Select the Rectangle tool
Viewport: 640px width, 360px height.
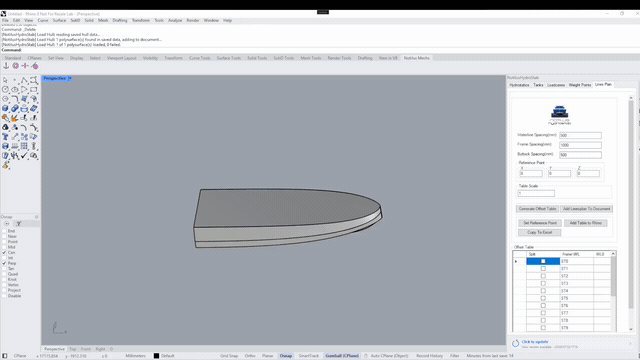[x=33, y=89]
